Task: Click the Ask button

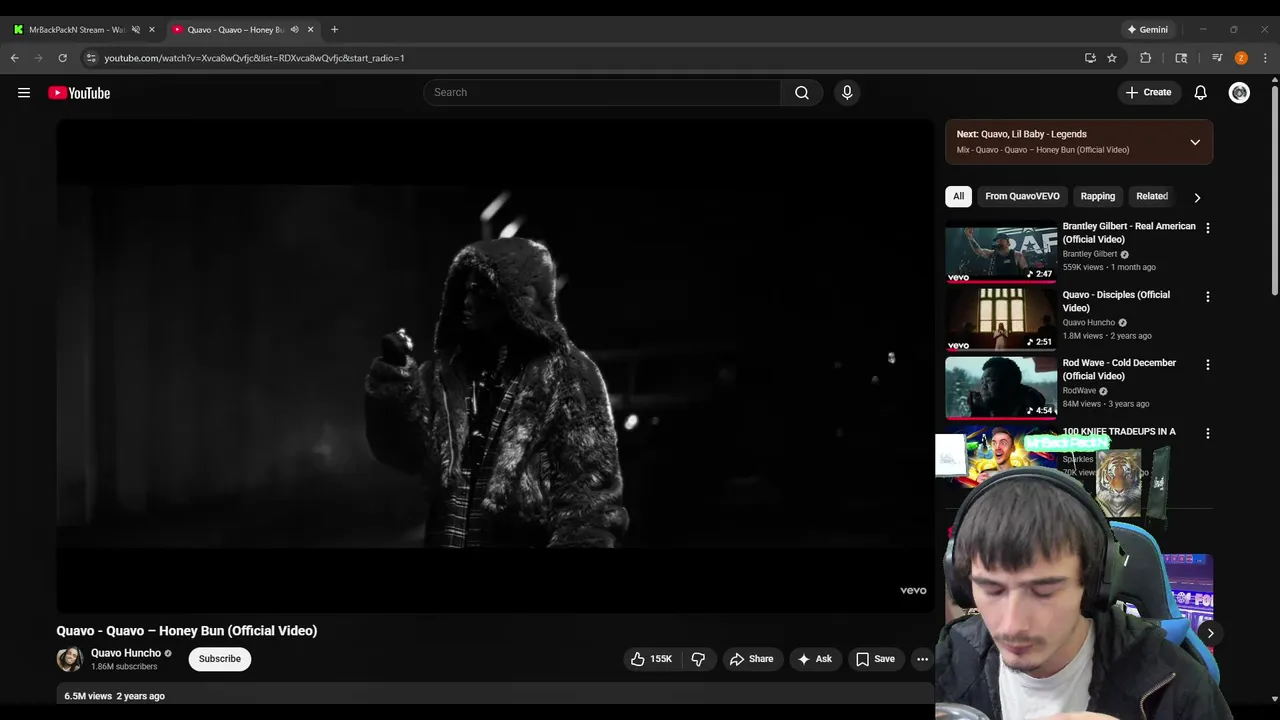Action: tap(814, 659)
